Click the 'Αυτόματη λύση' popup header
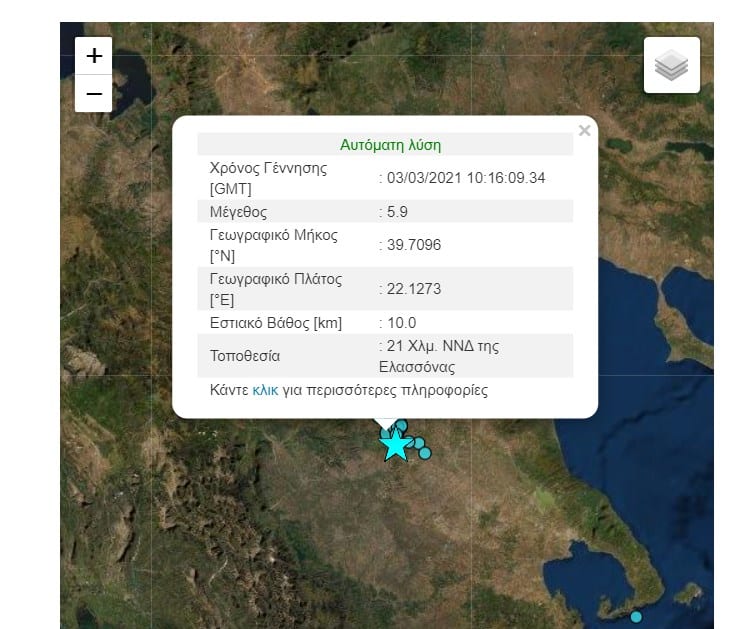742x629 pixels. point(391,145)
